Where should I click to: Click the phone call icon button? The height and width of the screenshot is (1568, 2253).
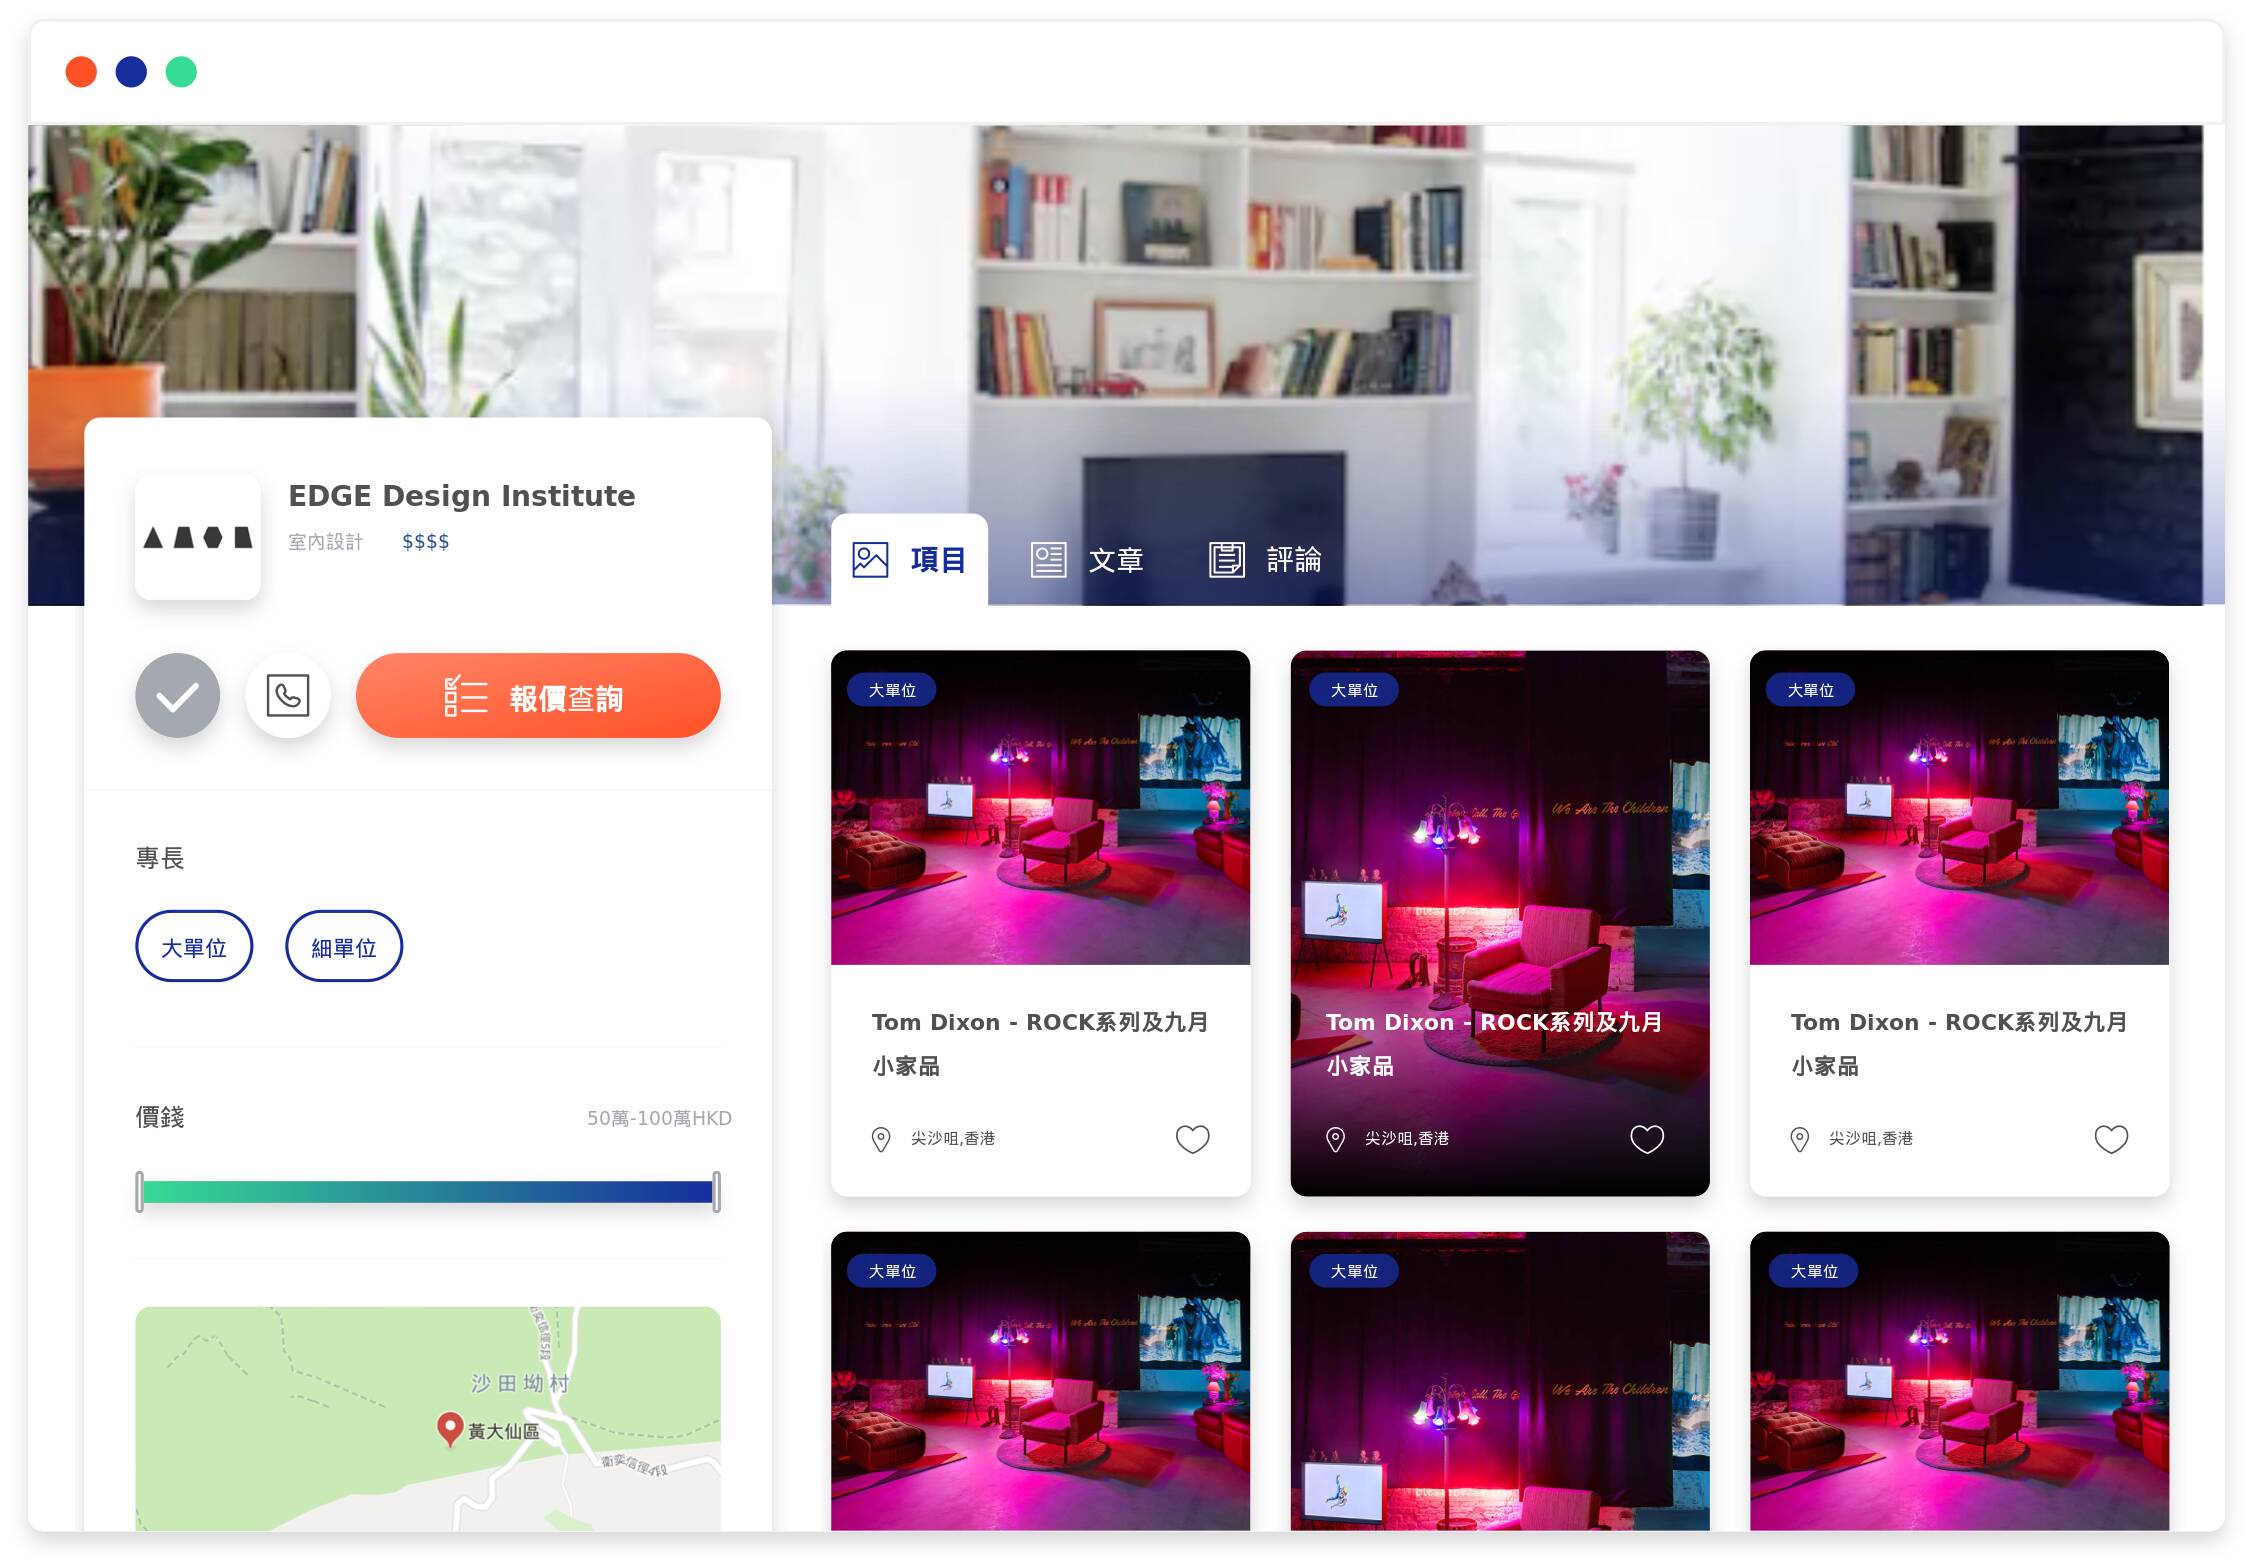pyautogui.click(x=288, y=696)
